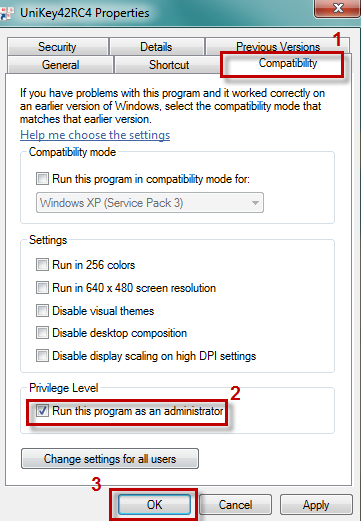Select the General tab
This screenshot has height=521, width=361.
click(60, 64)
